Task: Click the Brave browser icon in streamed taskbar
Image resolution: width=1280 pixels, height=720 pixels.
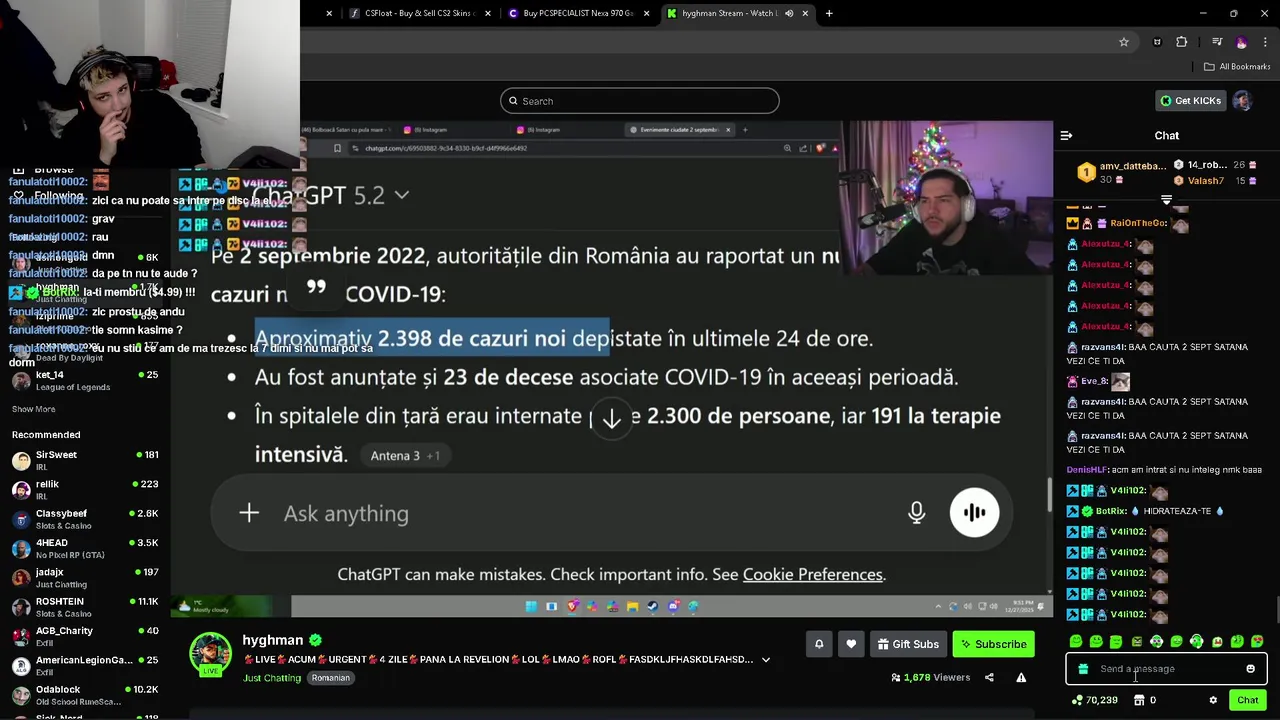Action: click(x=572, y=606)
